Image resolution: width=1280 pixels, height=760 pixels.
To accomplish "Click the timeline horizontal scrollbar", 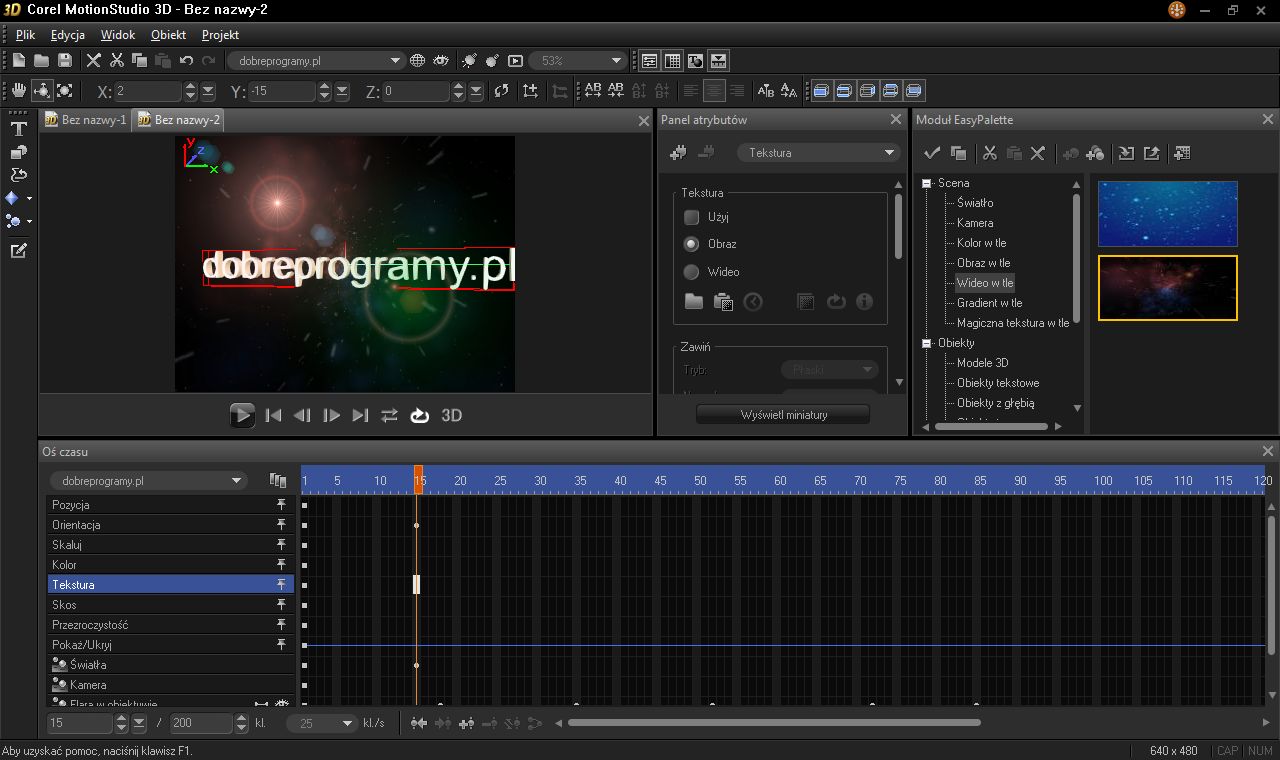I will pos(774,723).
